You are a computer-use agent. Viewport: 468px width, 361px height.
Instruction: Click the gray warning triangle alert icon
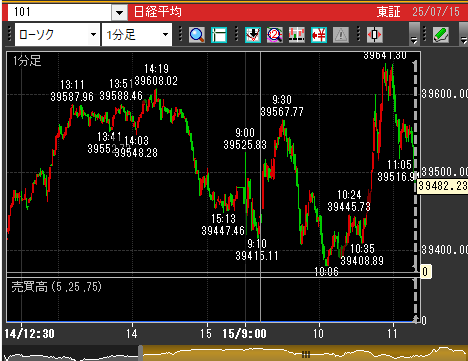click(341, 35)
